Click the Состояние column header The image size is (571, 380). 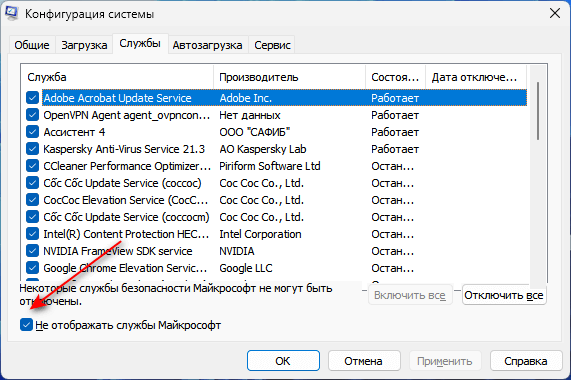(395, 77)
